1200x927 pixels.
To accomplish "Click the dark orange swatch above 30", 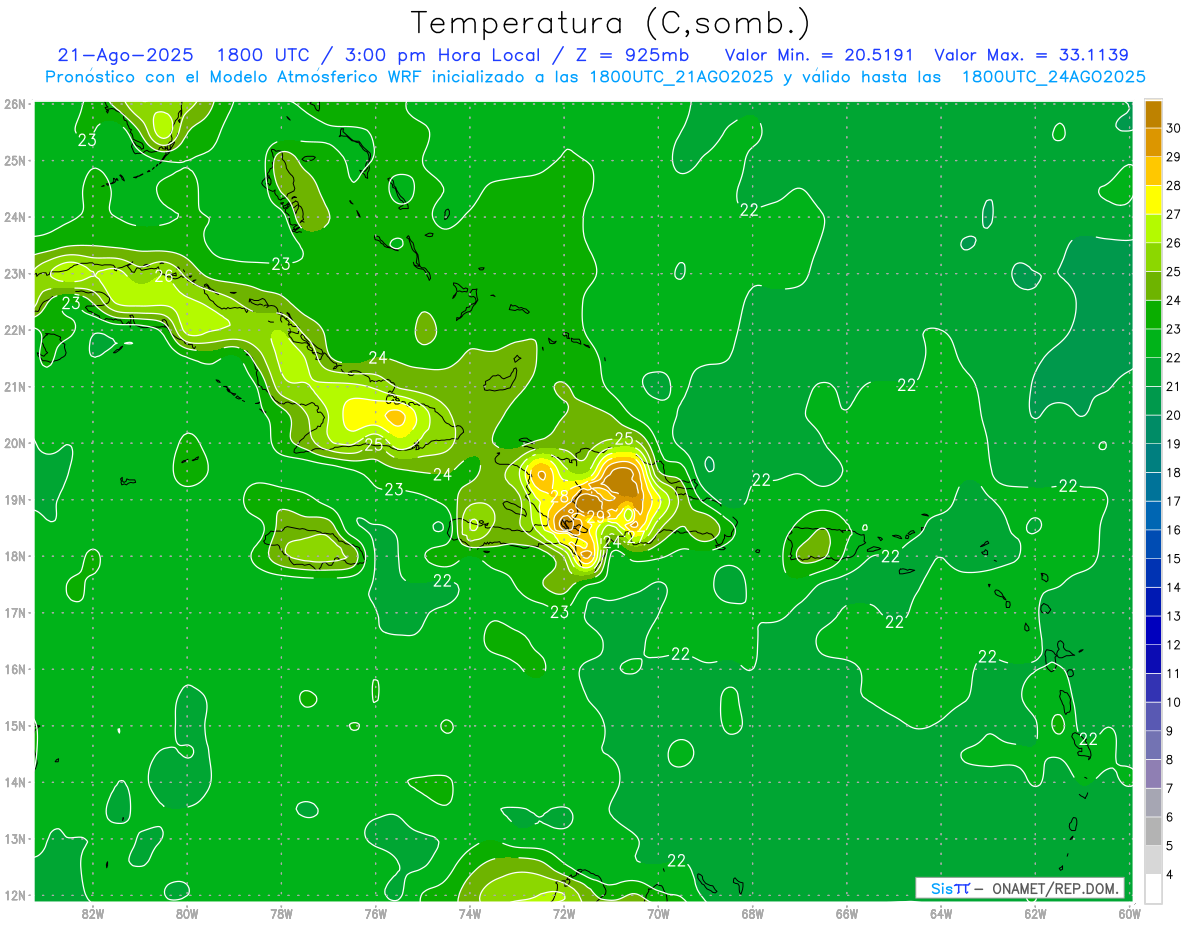I will (1153, 114).
